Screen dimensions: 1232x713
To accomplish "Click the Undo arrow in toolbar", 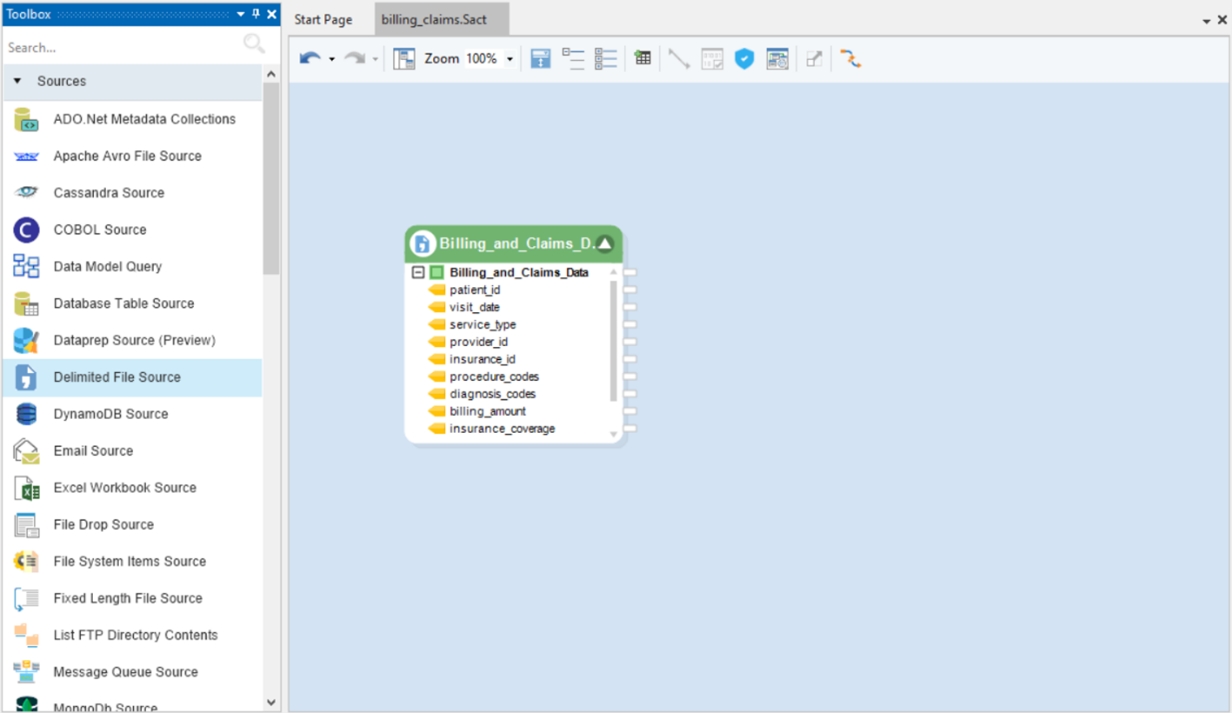I will click(x=309, y=59).
